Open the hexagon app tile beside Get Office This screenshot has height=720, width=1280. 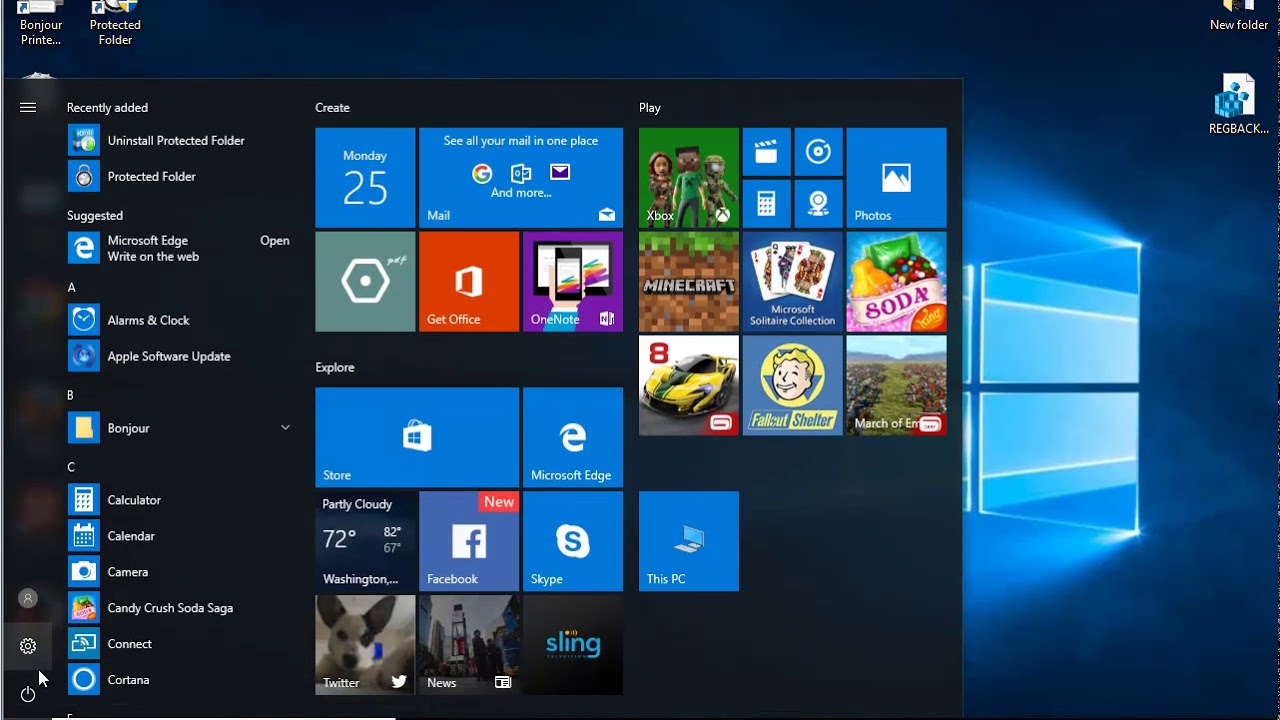(365, 282)
